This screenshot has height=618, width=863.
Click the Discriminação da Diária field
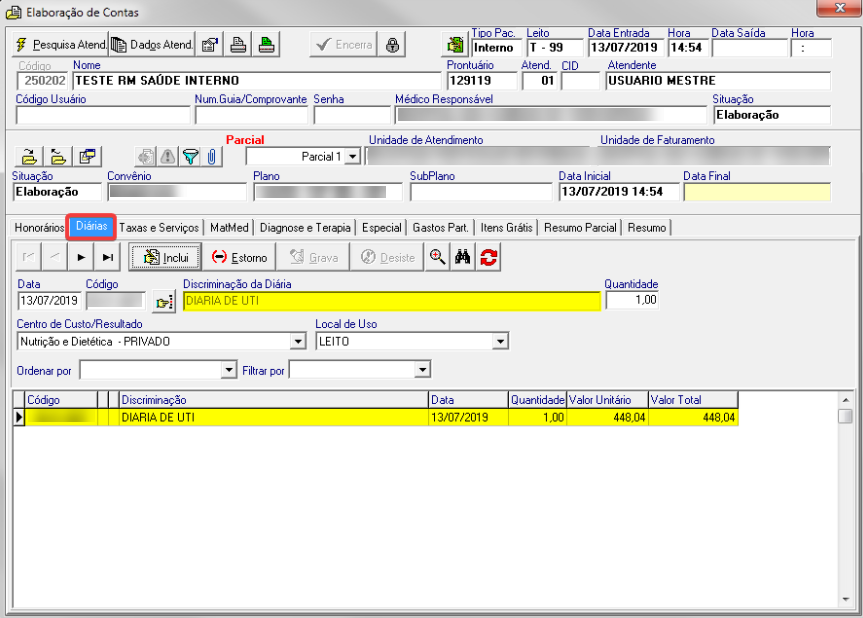pos(391,301)
